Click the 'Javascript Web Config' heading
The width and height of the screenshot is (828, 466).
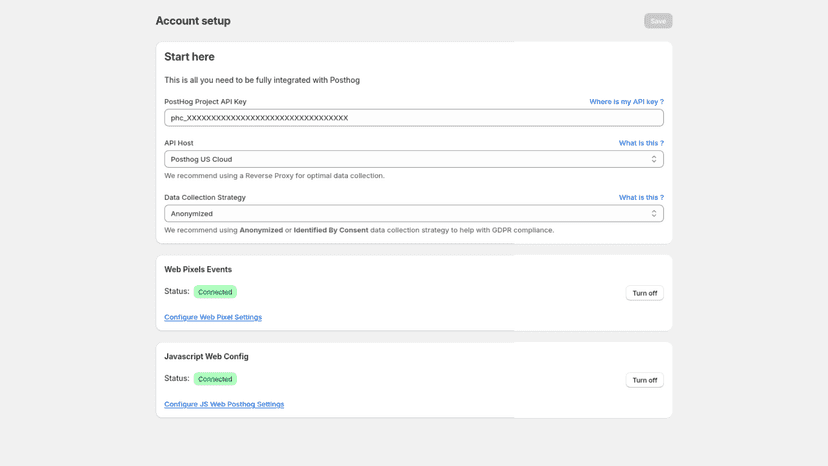tap(206, 357)
